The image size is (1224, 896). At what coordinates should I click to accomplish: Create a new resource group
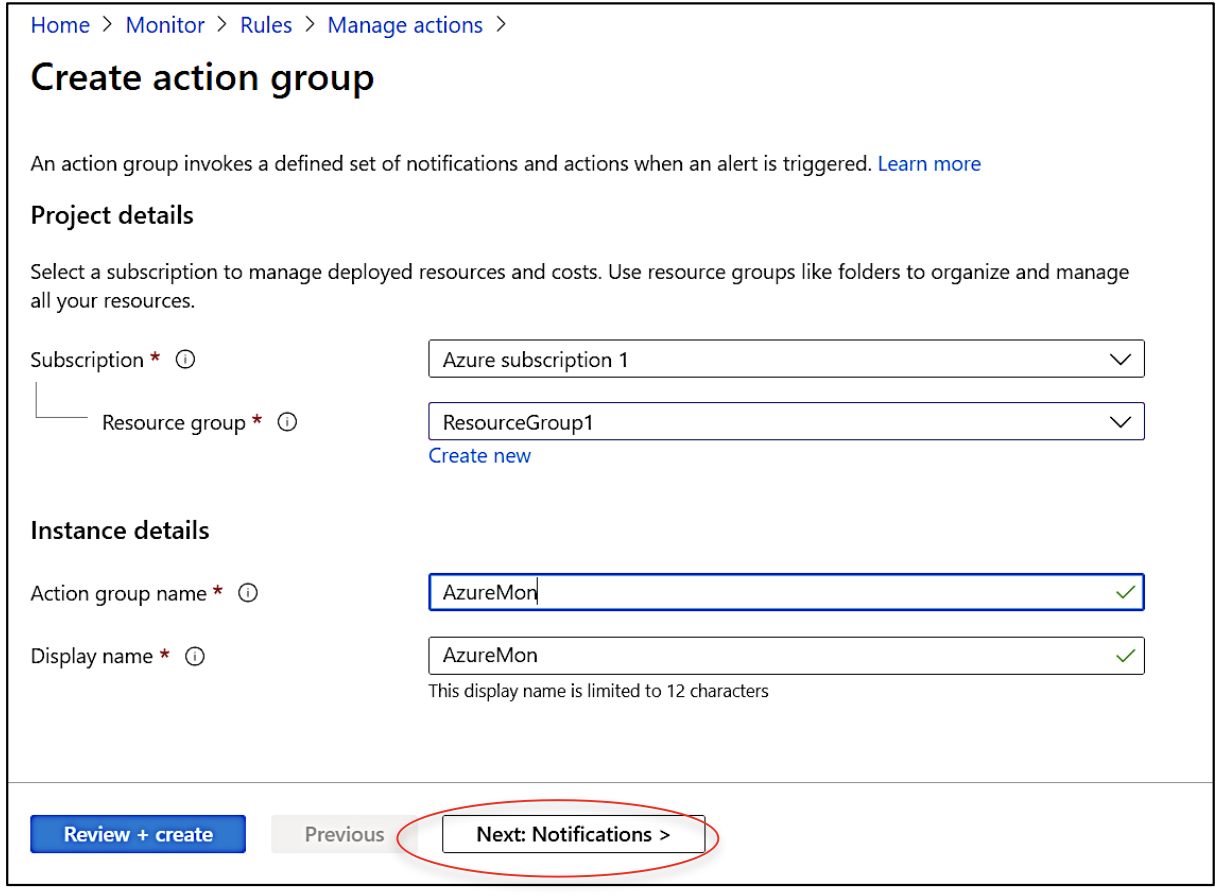479,455
